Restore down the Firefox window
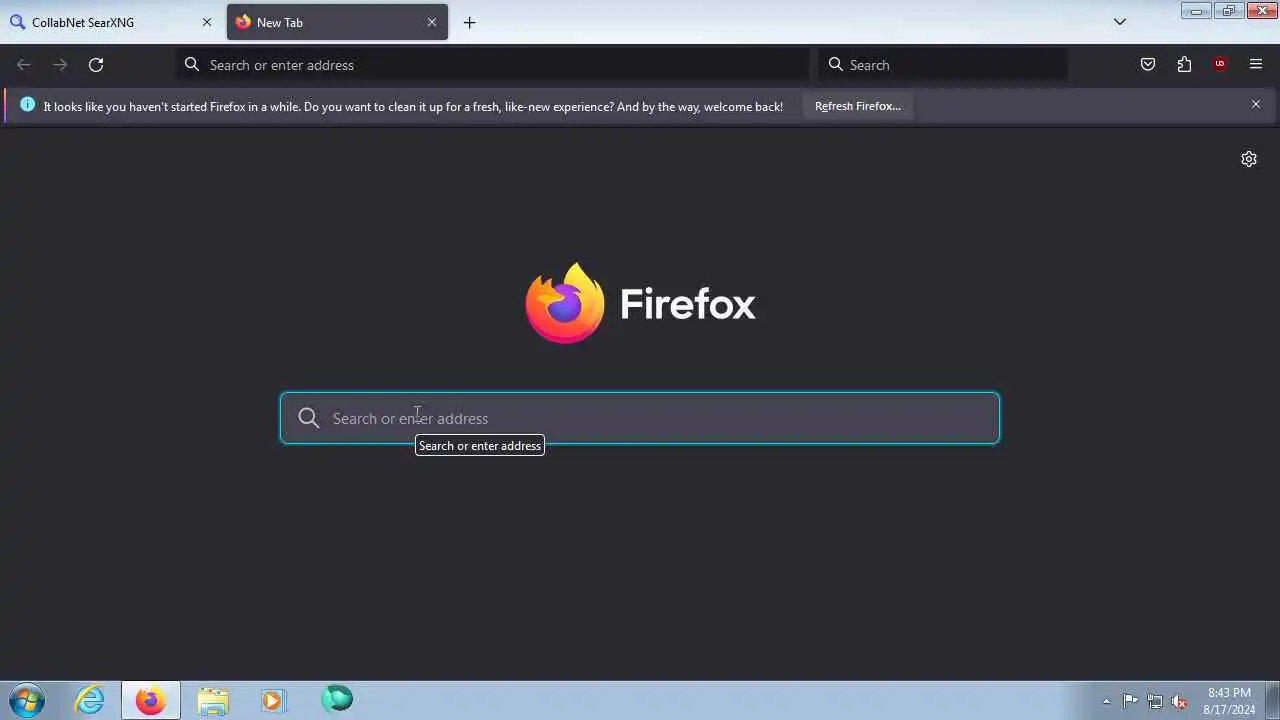Screen dimensions: 1280x720 1229,11
